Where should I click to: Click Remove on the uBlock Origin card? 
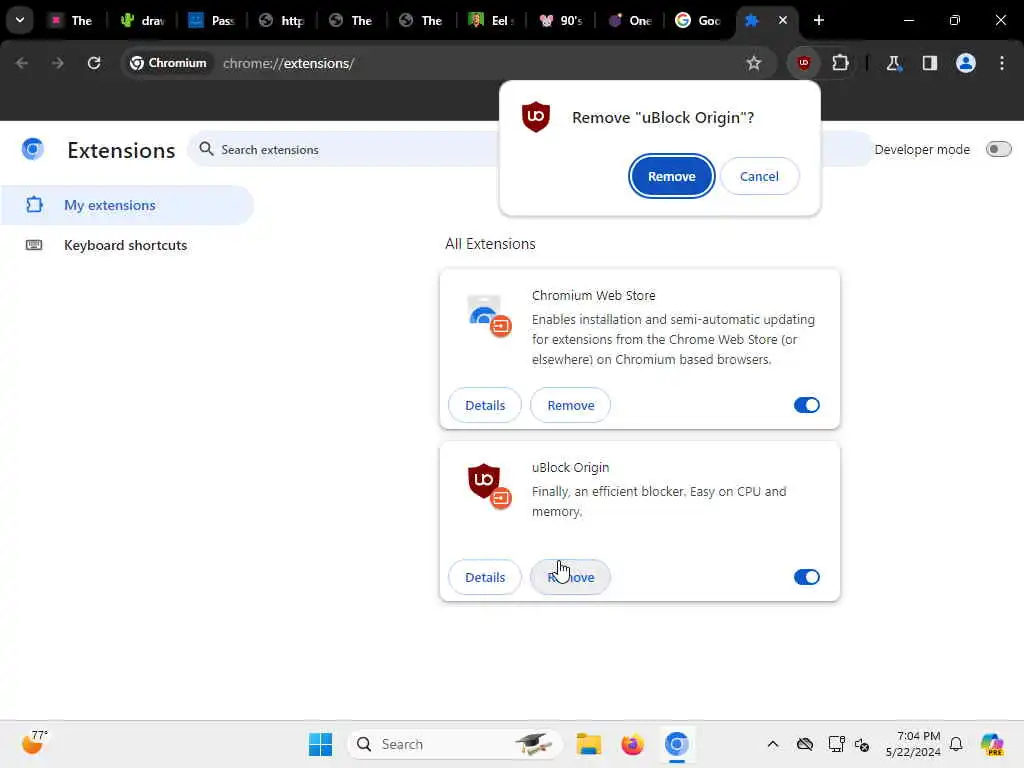click(570, 577)
